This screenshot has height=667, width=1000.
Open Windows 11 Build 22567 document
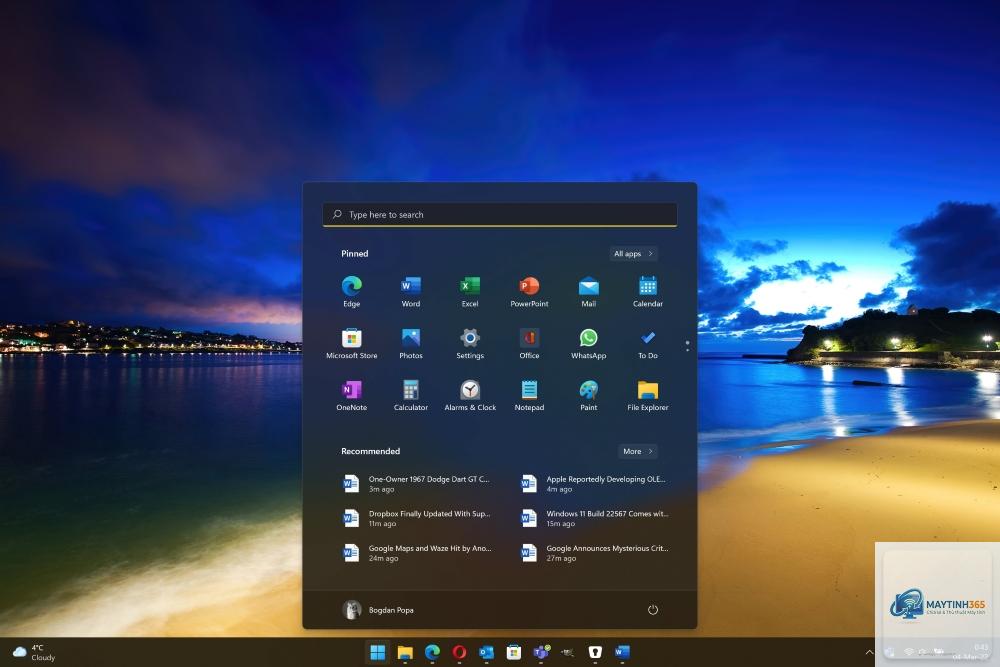point(595,518)
